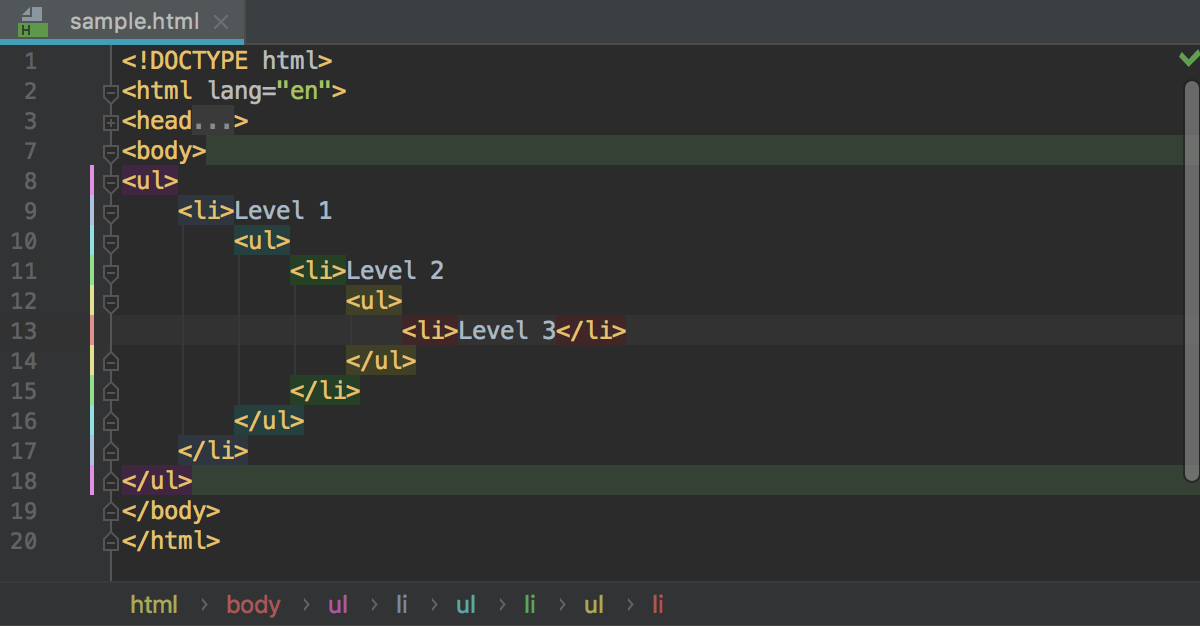
Task: Click the change marker bar beside line 13
Action: tap(93, 331)
